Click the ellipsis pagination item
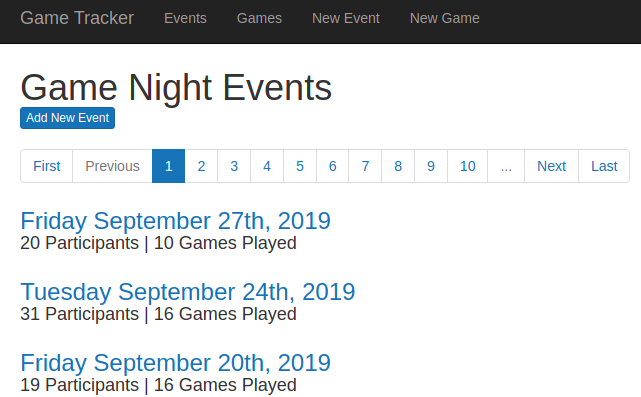 [x=506, y=166]
